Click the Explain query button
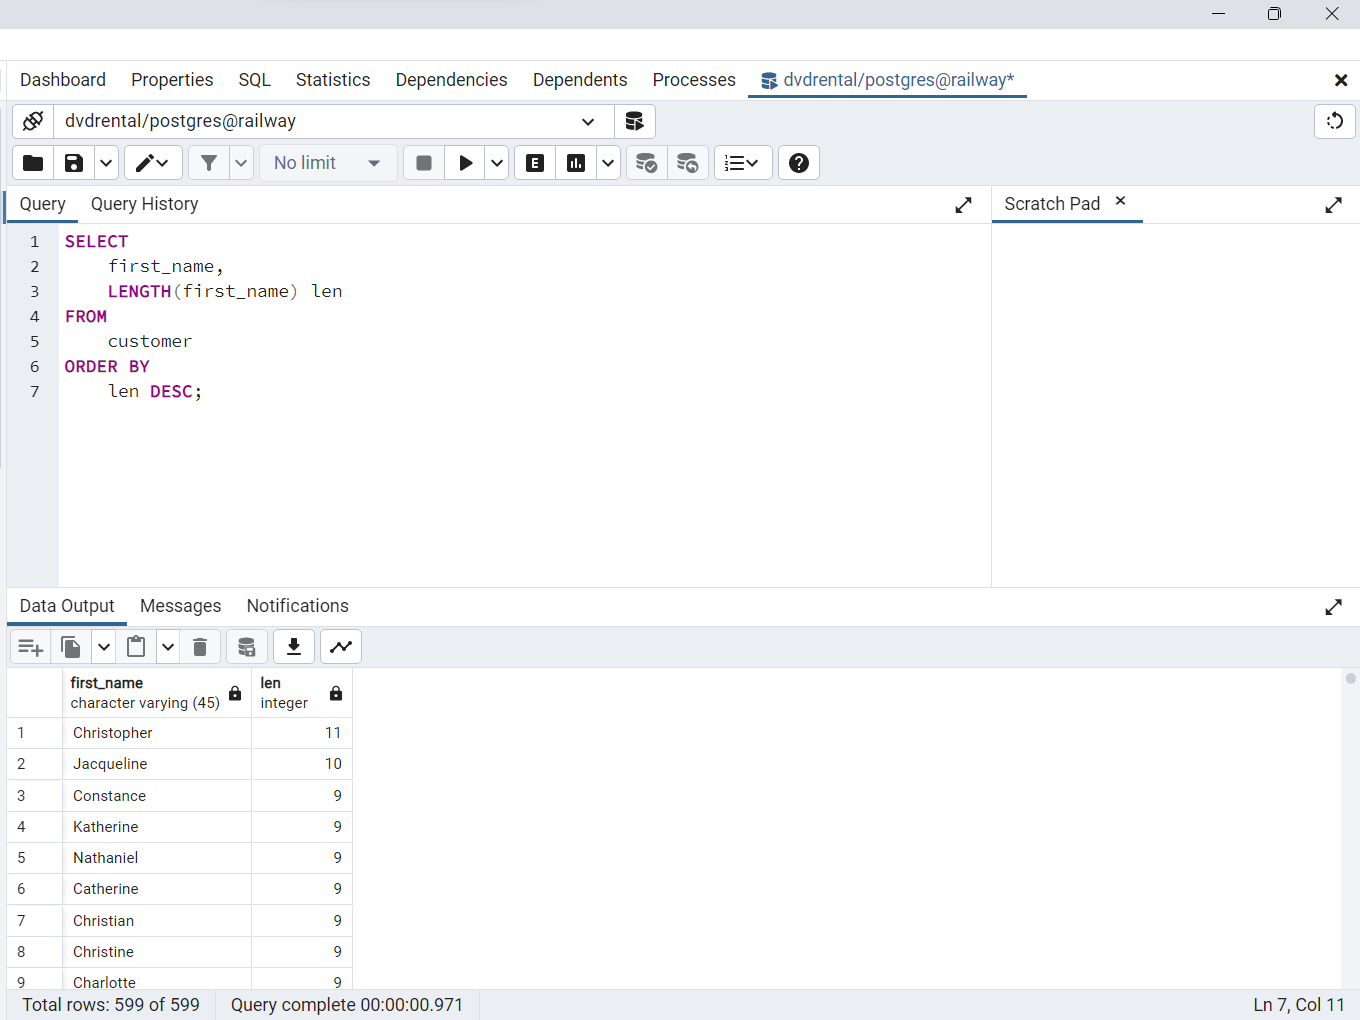This screenshot has width=1360, height=1020. pyautogui.click(x=535, y=163)
